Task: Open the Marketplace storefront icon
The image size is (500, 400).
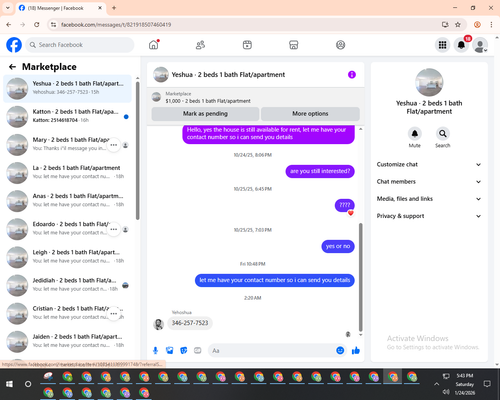Action: coord(294,45)
